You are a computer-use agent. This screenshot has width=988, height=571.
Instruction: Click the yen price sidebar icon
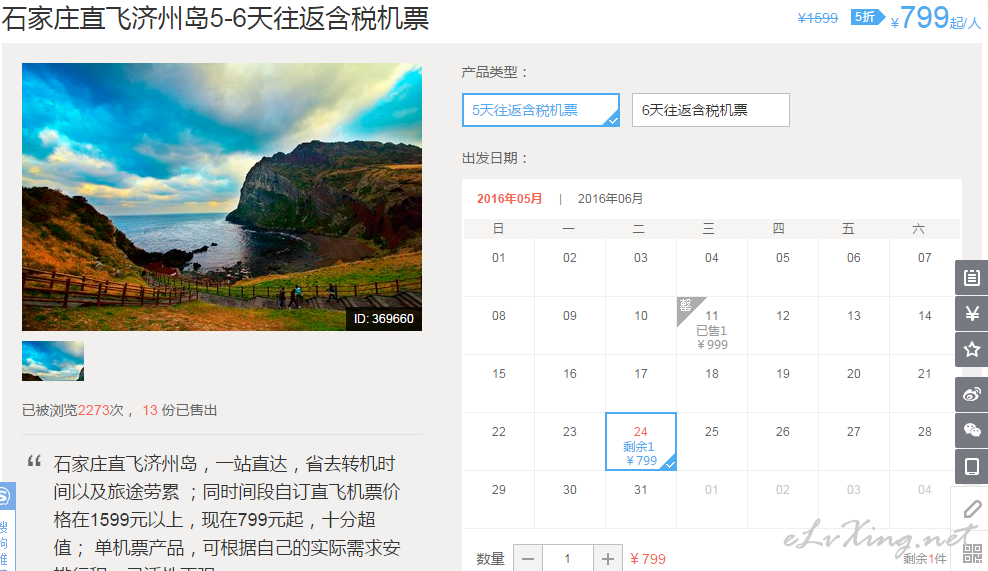pos(972,313)
